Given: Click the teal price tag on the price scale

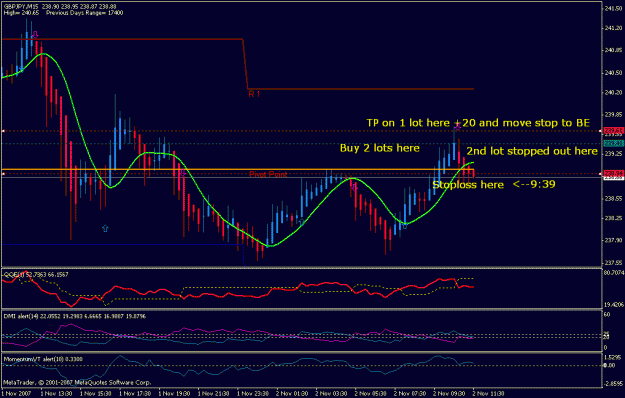Looking at the screenshot, I should 614,143.
